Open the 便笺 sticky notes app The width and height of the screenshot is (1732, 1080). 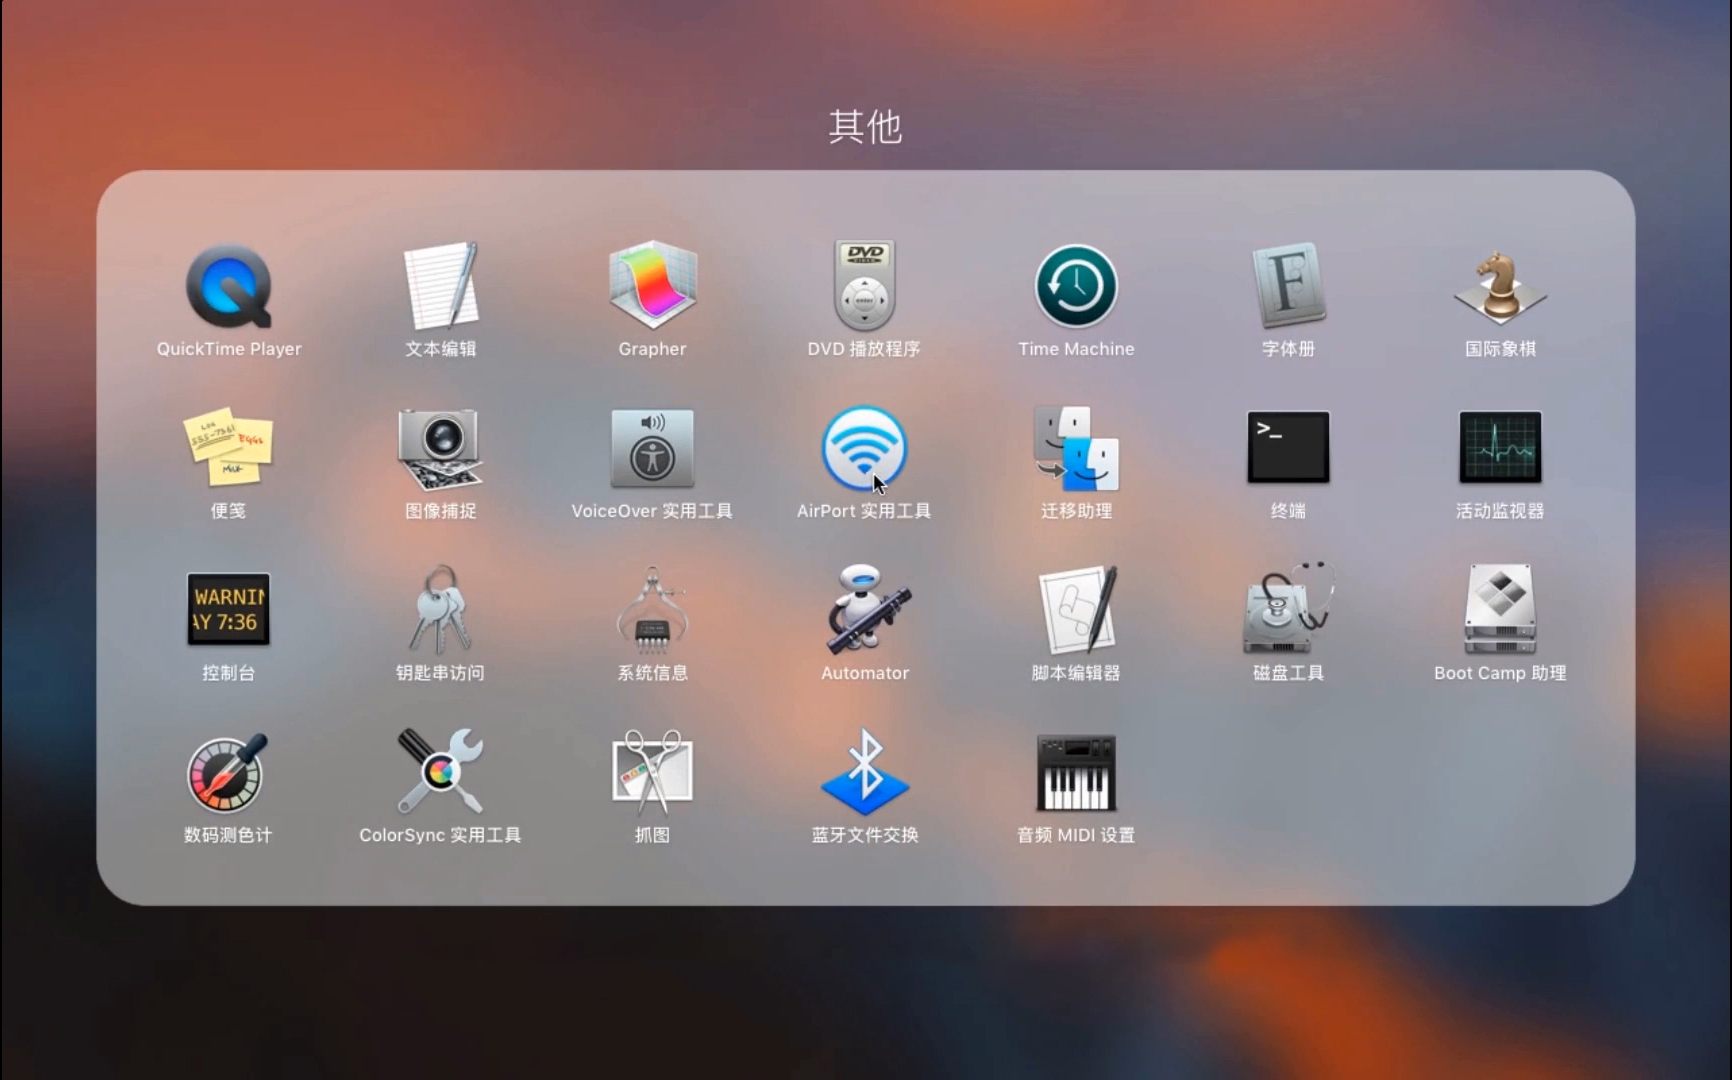[x=229, y=449]
